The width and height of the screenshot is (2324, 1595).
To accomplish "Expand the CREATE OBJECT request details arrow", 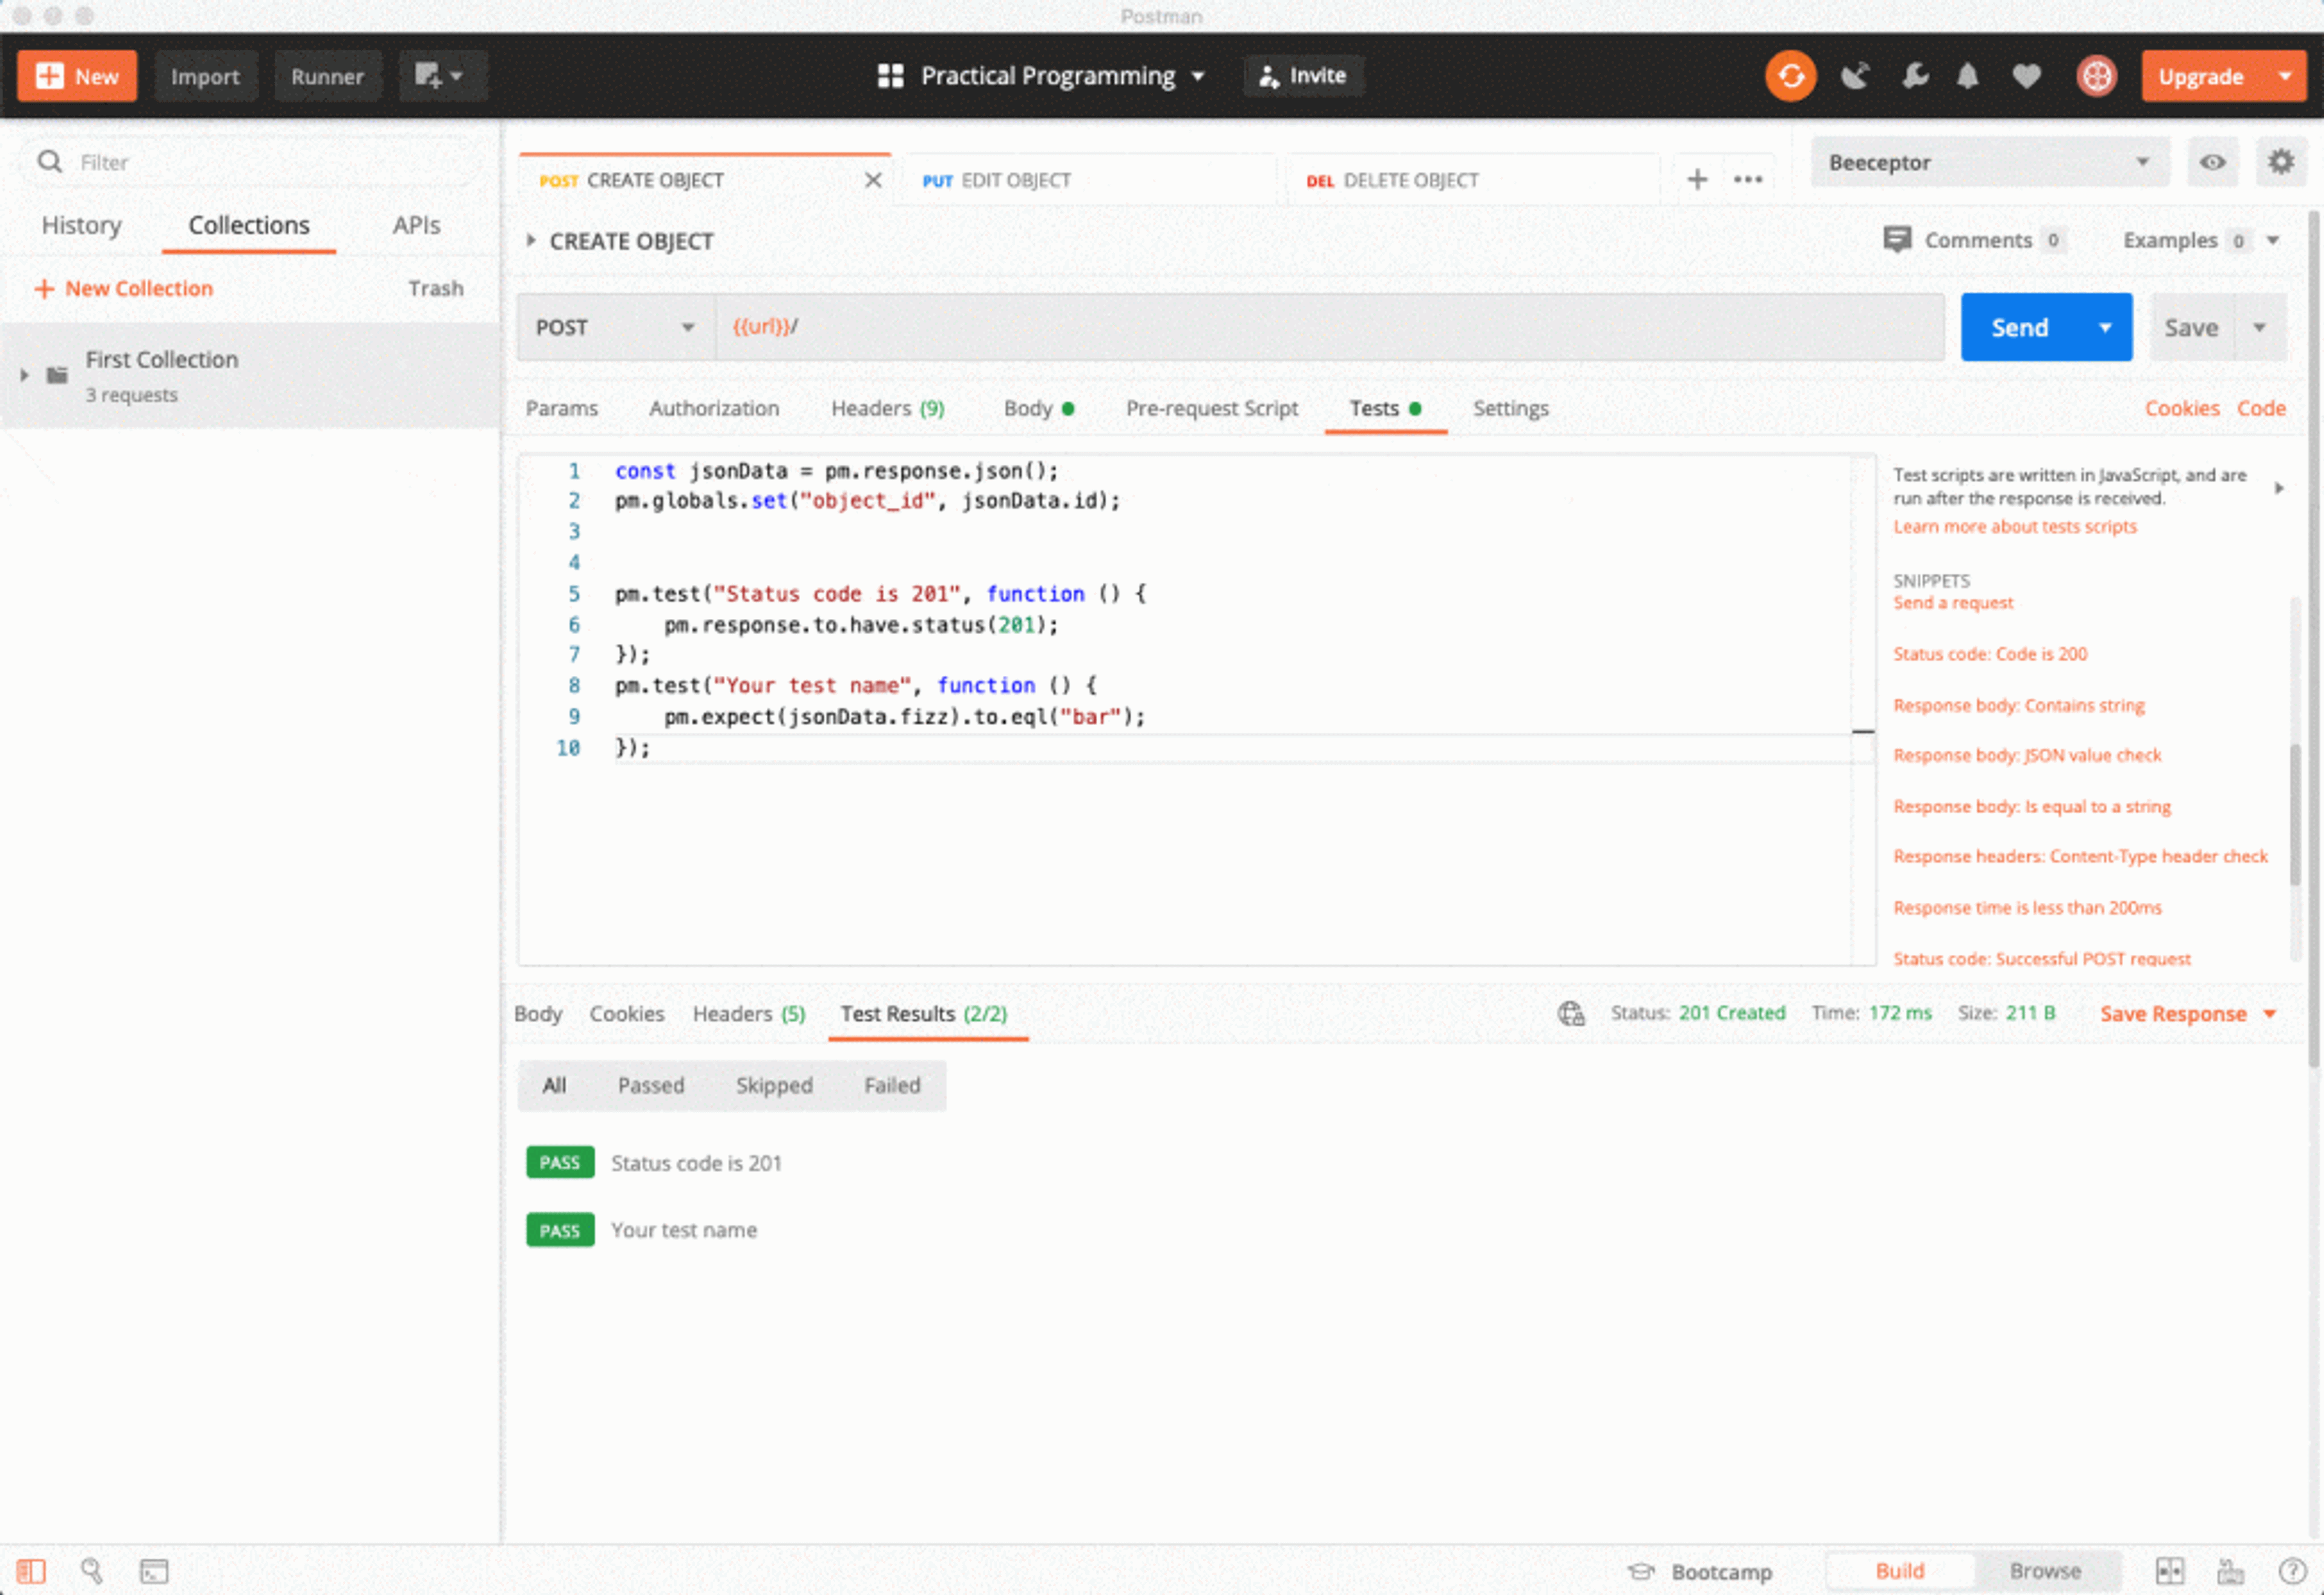I will [531, 240].
